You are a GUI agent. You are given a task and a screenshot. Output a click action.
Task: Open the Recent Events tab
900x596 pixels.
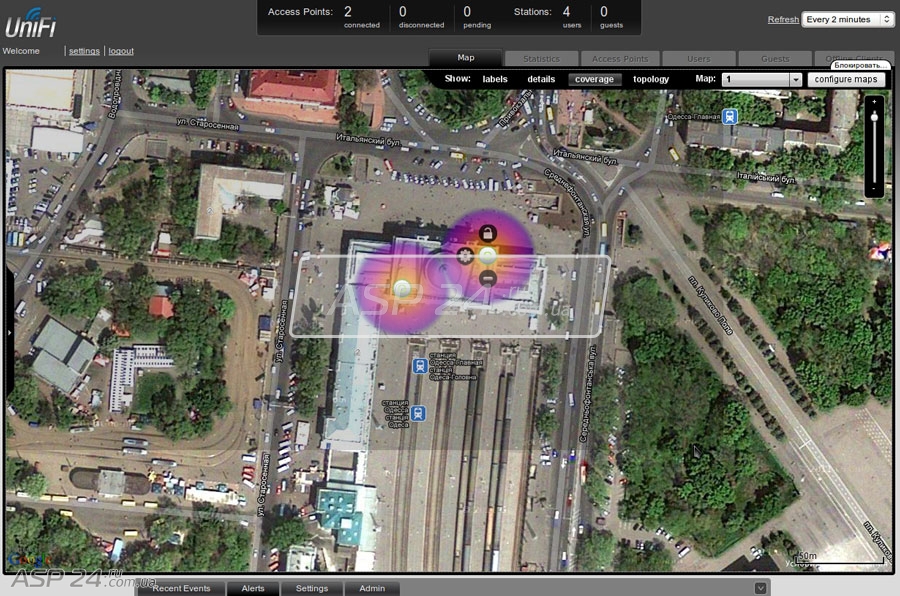181,588
